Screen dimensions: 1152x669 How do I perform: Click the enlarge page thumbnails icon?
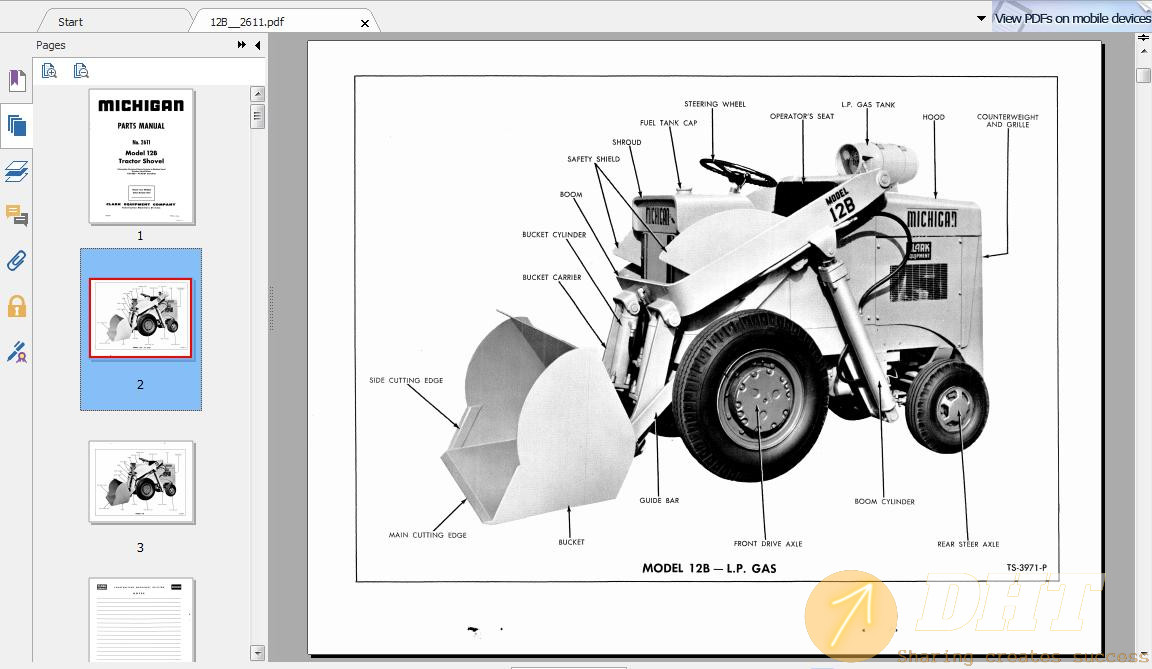point(49,70)
